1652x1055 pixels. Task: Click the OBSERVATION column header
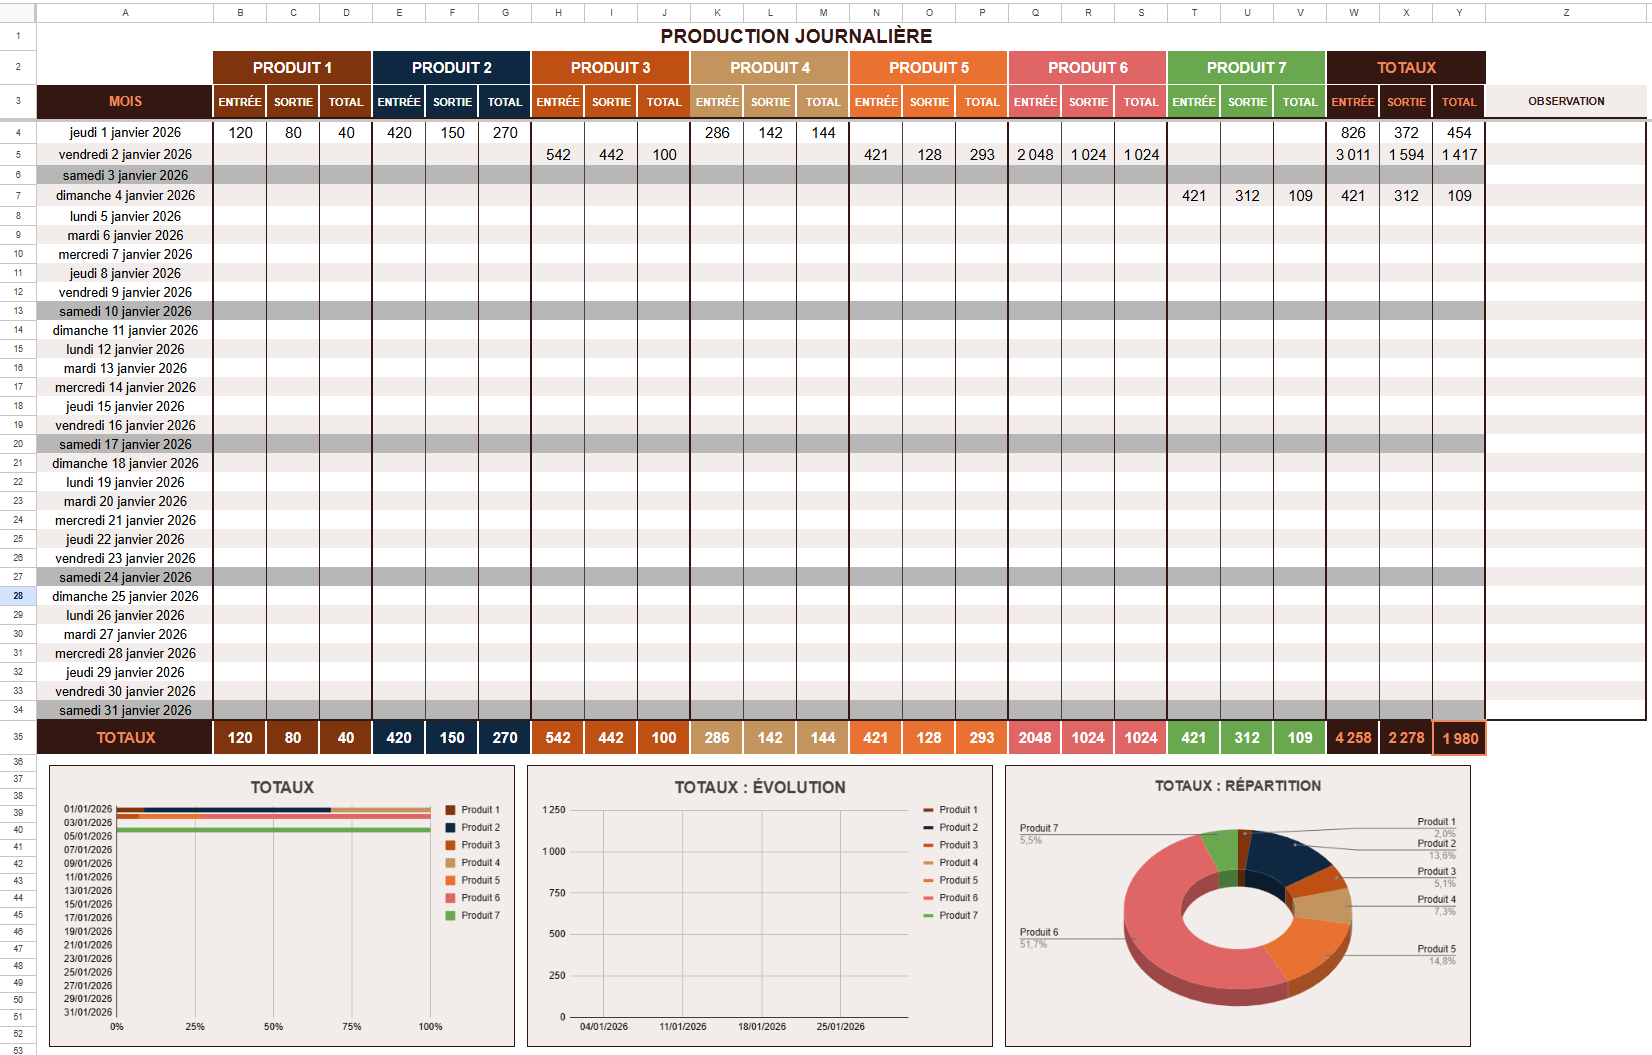coord(1565,101)
